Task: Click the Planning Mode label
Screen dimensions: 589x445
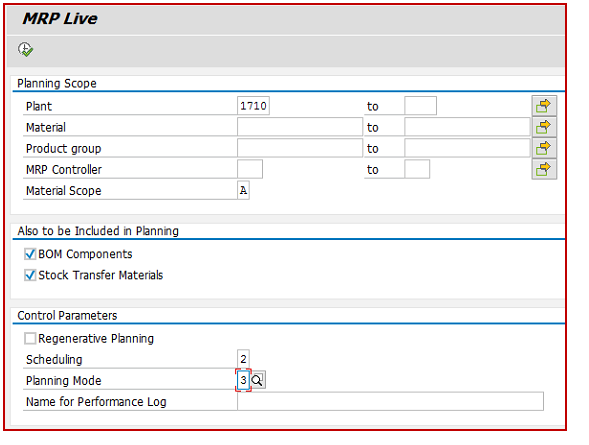Action: (63, 381)
